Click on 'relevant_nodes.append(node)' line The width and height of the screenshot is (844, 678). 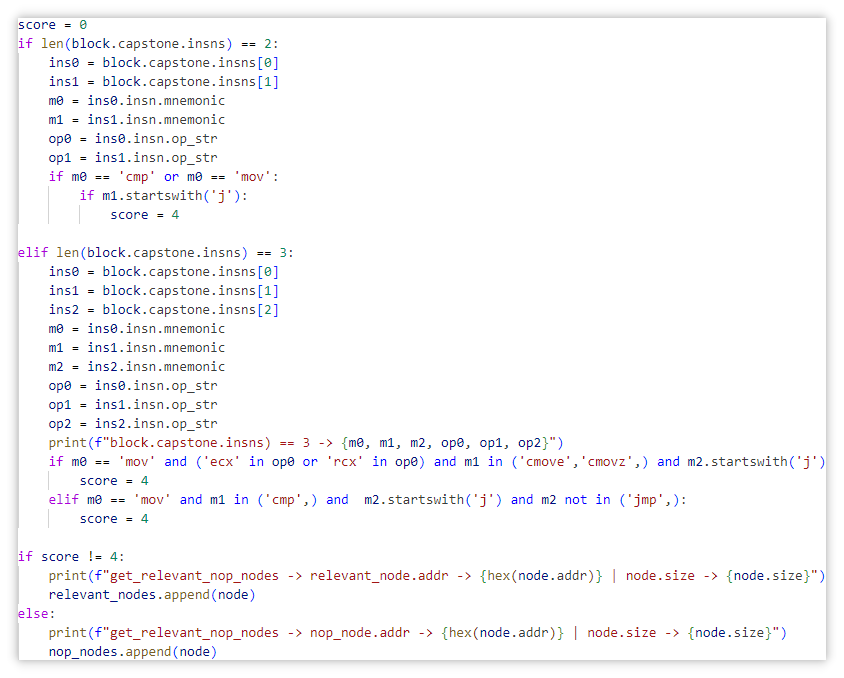152,595
